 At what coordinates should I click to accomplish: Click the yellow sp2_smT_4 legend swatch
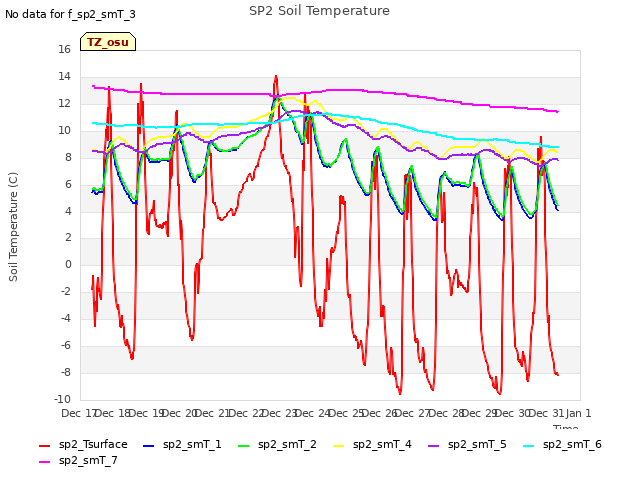pyautogui.click(x=339, y=446)
